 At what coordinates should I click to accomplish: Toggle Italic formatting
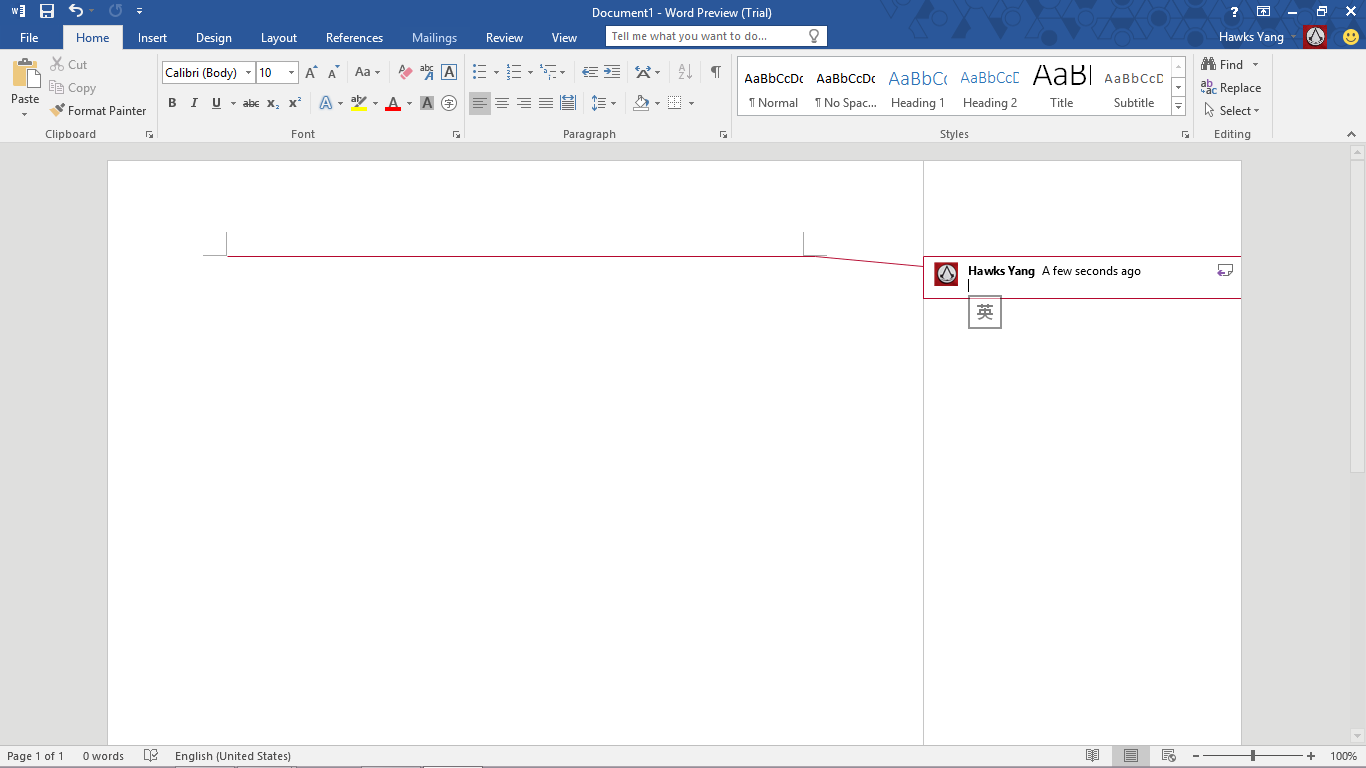(x=194, y=103)
